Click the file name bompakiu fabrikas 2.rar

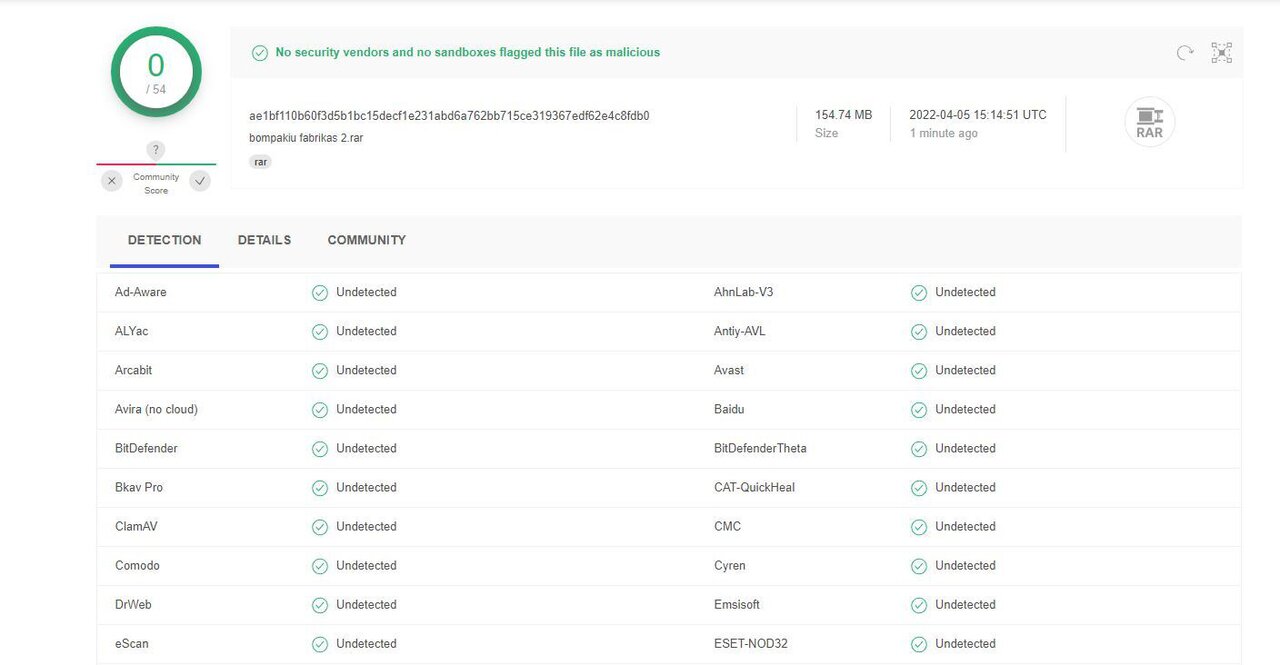(x=306, y=138)
